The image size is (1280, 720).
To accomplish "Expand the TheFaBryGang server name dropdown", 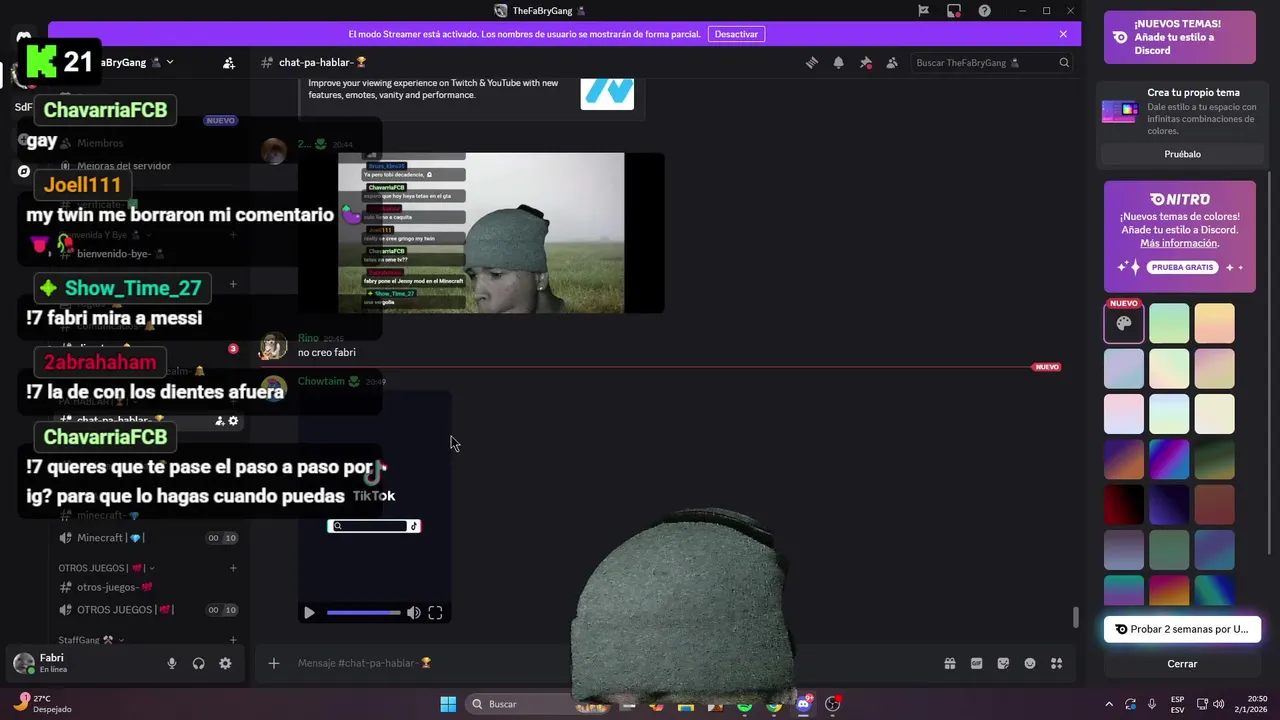I will point(170,62).
